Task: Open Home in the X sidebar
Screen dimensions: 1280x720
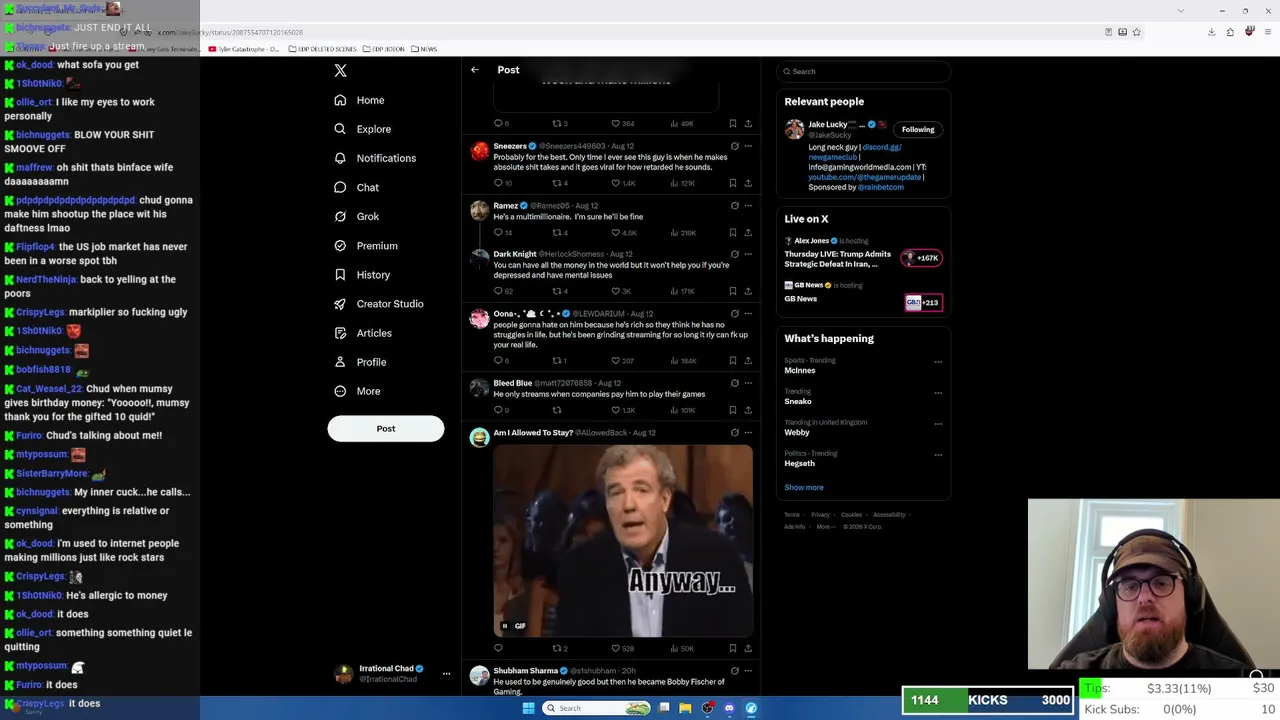Action: click(x=360, y=100)
